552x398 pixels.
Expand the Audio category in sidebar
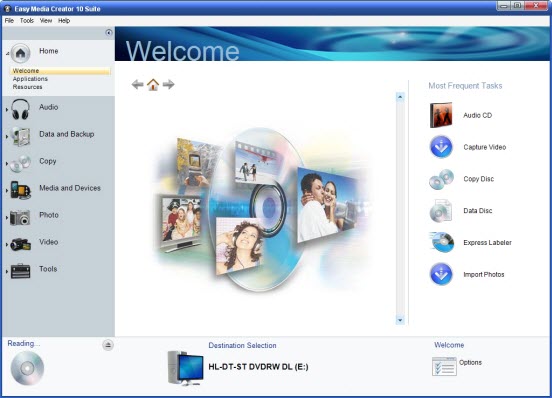point(7,110)
